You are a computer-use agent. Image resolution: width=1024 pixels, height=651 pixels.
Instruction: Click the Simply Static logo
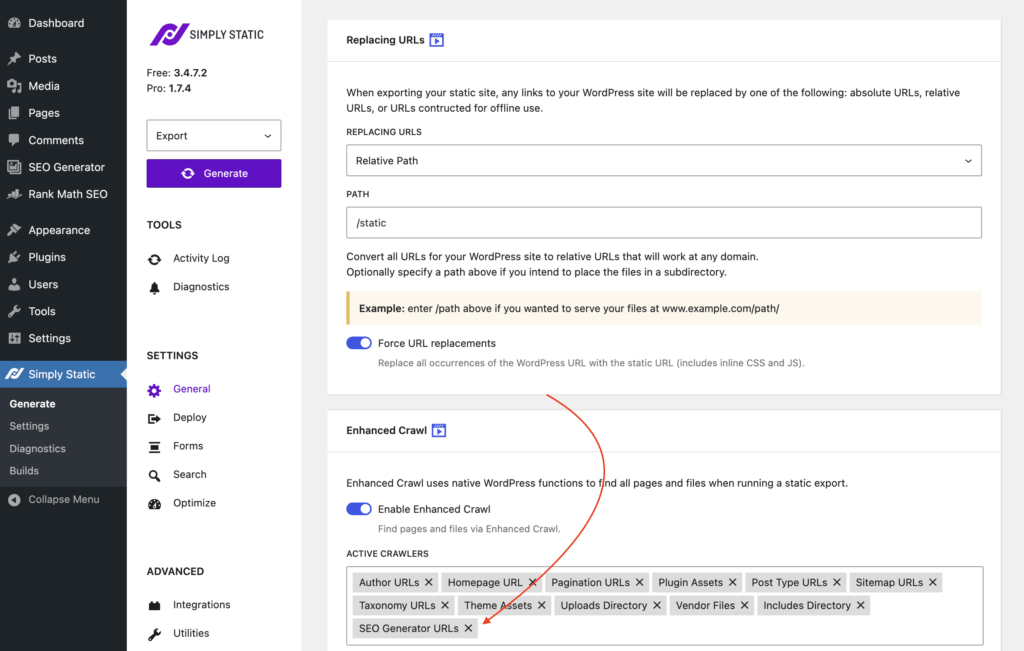(x=207, y=34)
